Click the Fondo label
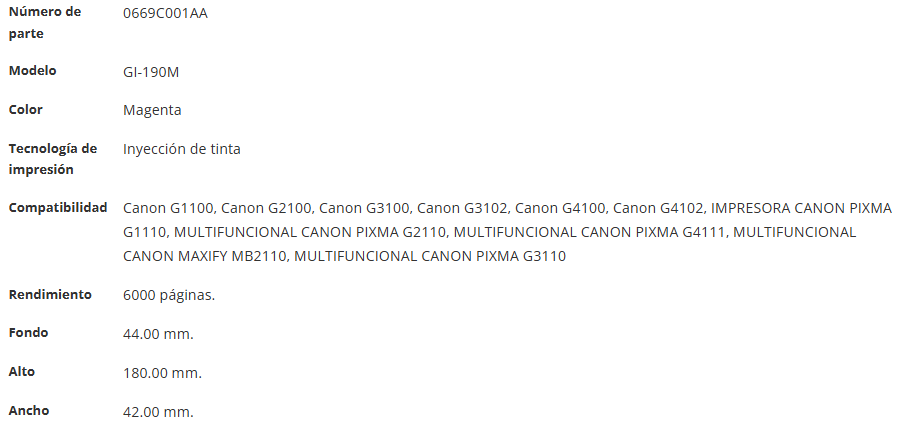Viewport: 905px width, 439px height. point(28,332)
